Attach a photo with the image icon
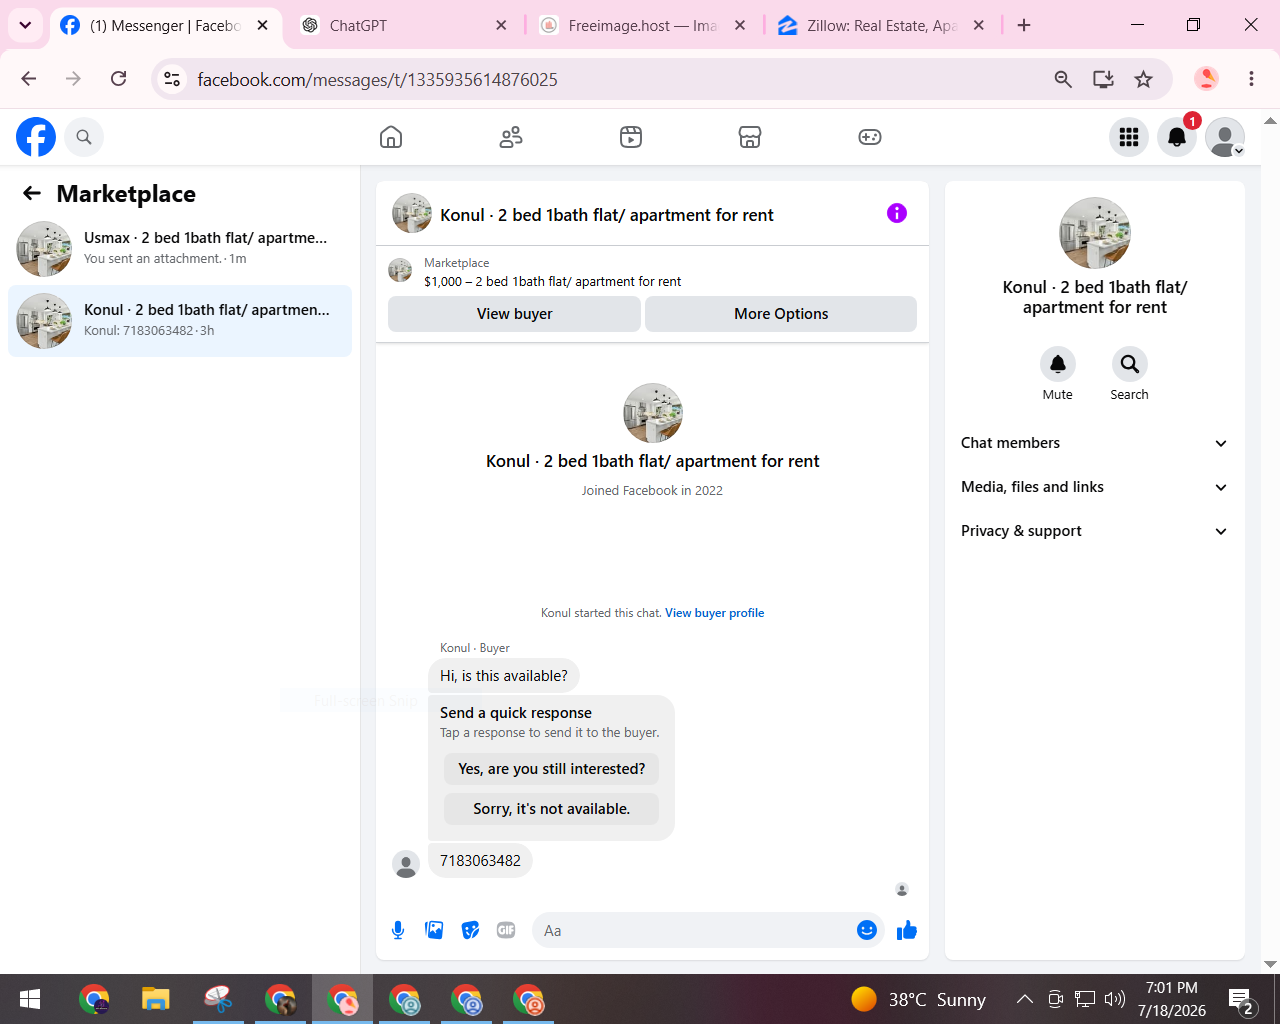This screenshot has width=1280, height=1024. 434,931
